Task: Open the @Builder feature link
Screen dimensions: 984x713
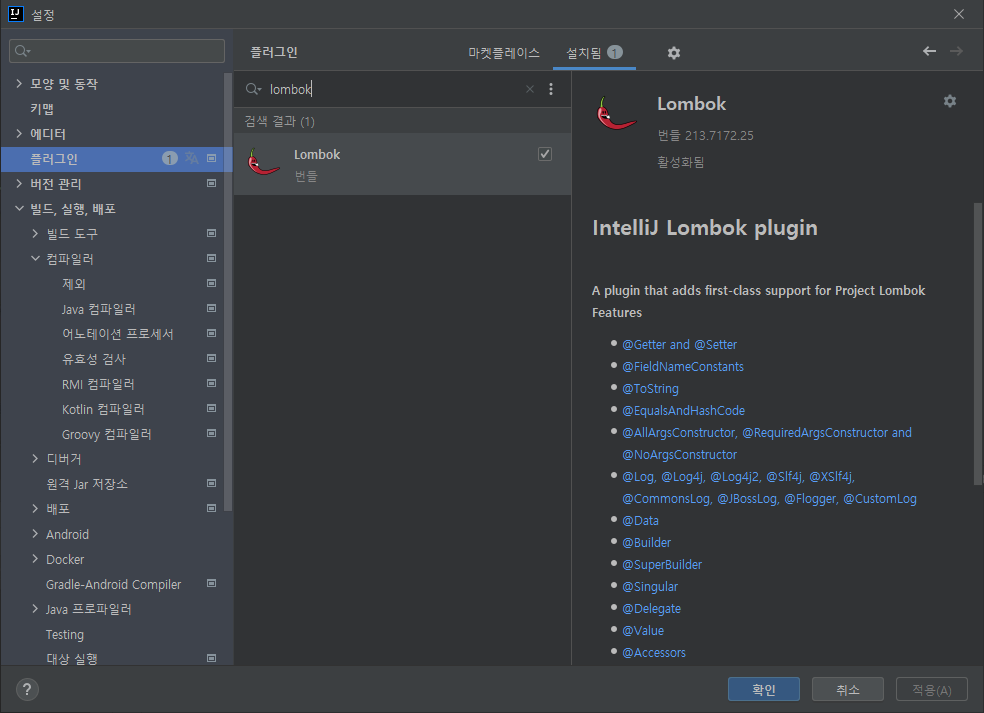Action: point(646,542)
